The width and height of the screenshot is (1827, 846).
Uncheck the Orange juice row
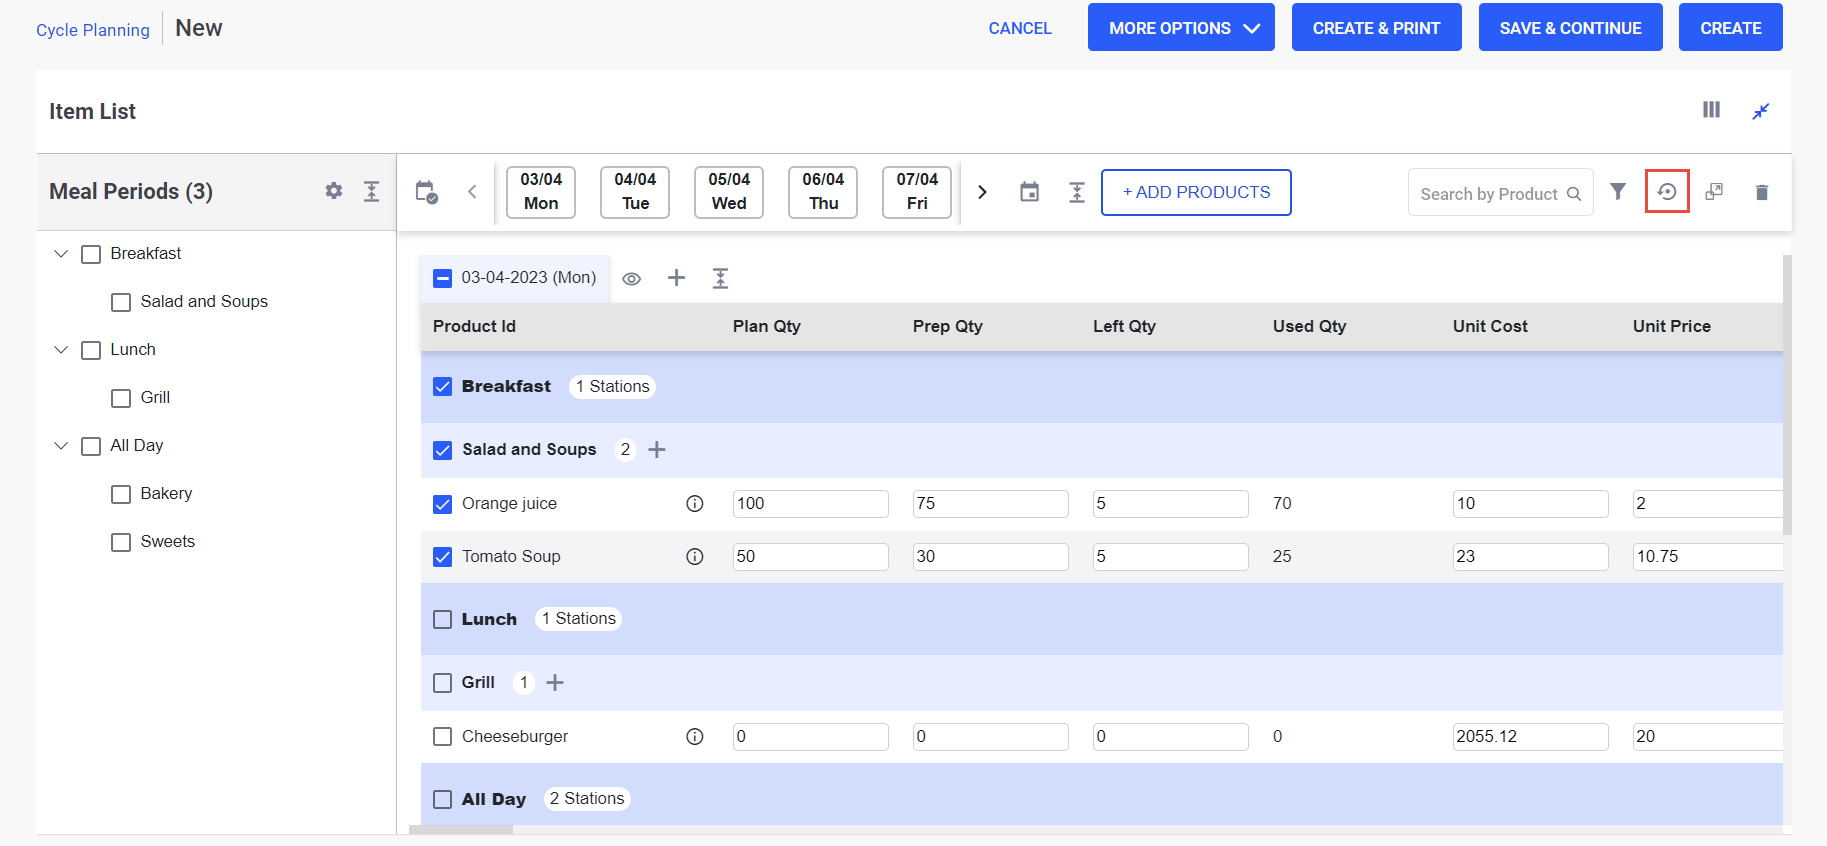[442, 504]
